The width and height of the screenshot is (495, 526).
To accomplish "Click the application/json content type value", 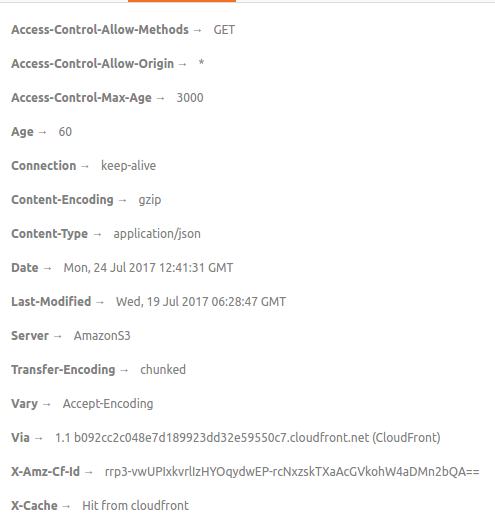I will click(x=157, y=234).
